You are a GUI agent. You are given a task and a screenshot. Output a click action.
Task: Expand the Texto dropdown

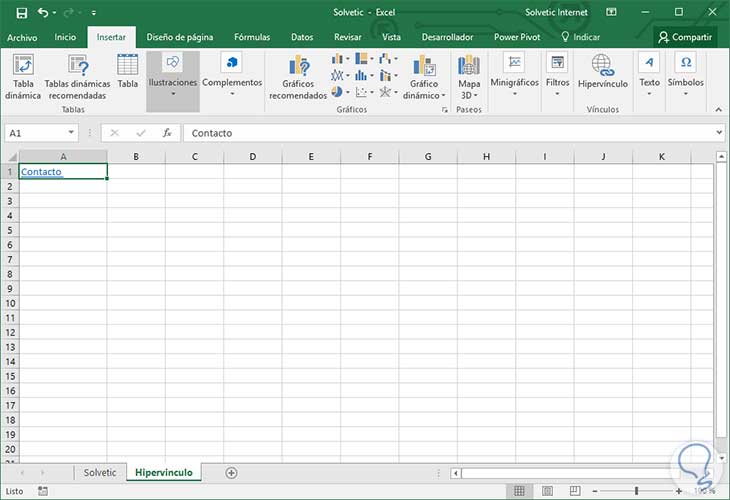coord(649,76)
